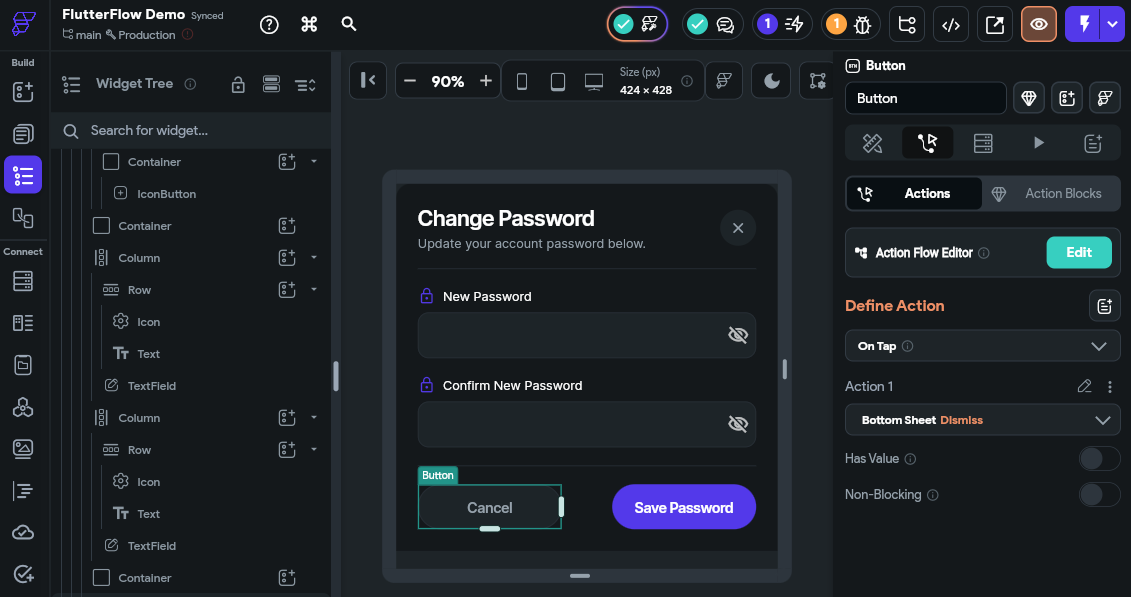
Task: Select desktop device size icon
Action: click(x=594, y=81)
